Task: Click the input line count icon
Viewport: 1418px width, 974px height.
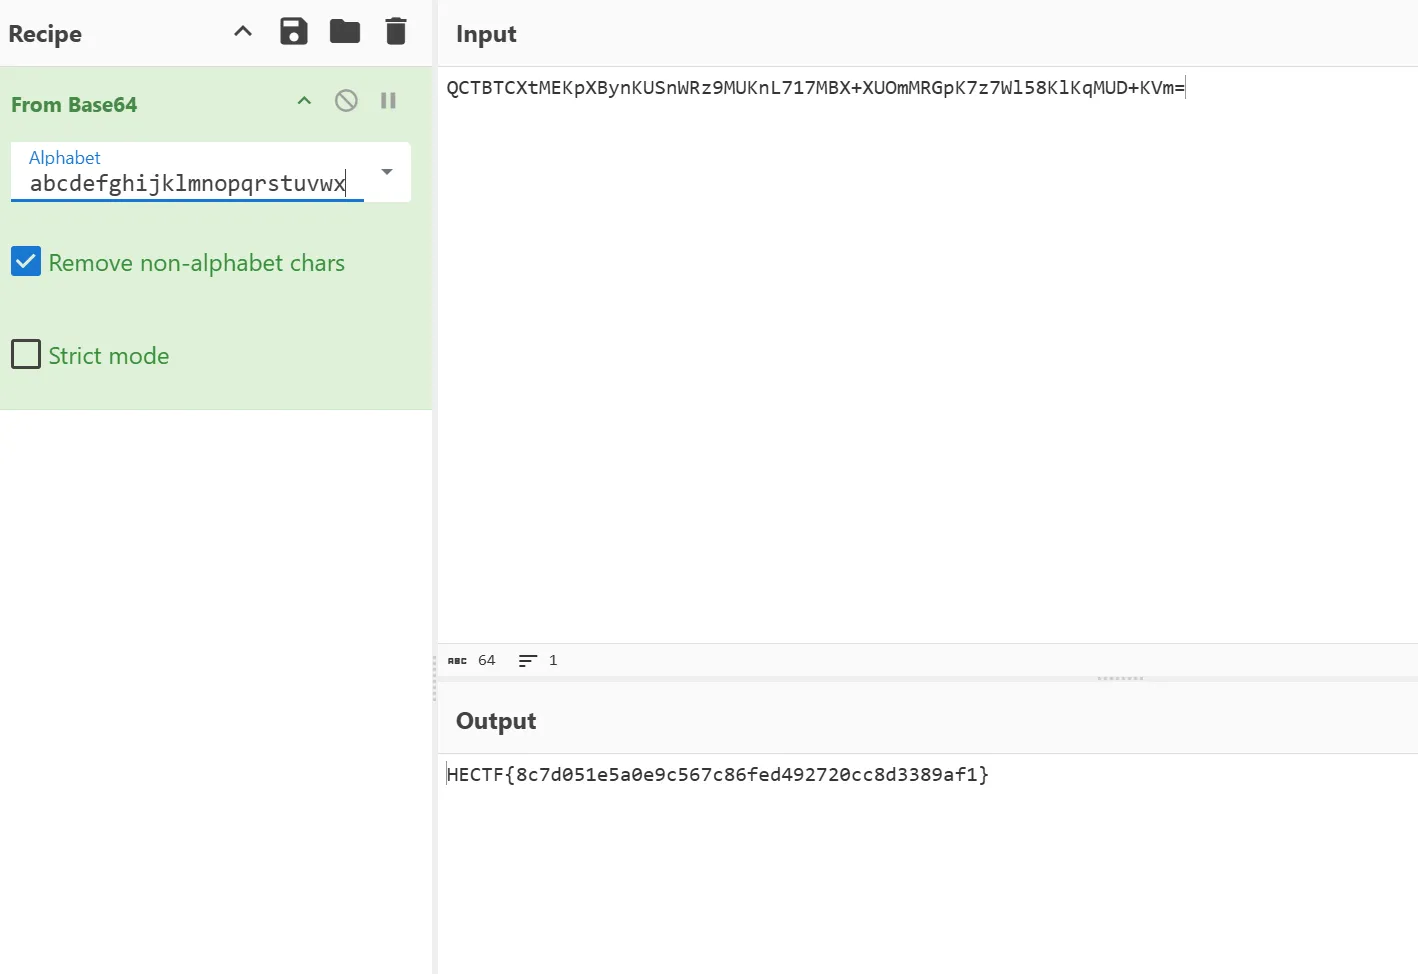Action: click(x=528, y=661)
